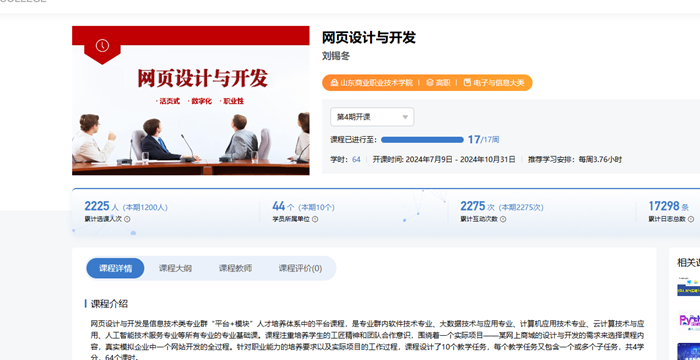This screenshot has height=360, width=700.
Task: Switch to 课程详情 tab
Action: [x=115, y=268]
